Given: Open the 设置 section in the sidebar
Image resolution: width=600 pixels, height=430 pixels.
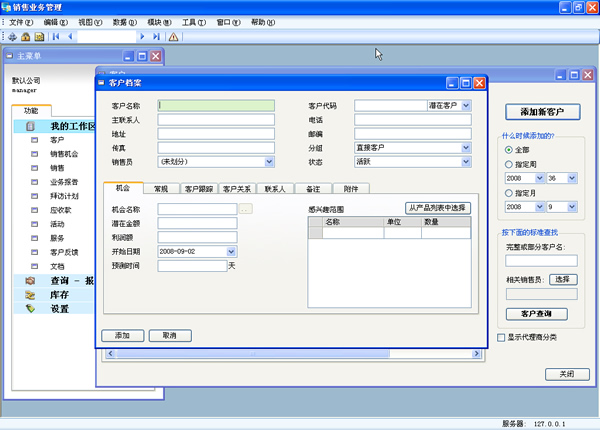Looking at the screenshot, I should click(x=59, y=309).
